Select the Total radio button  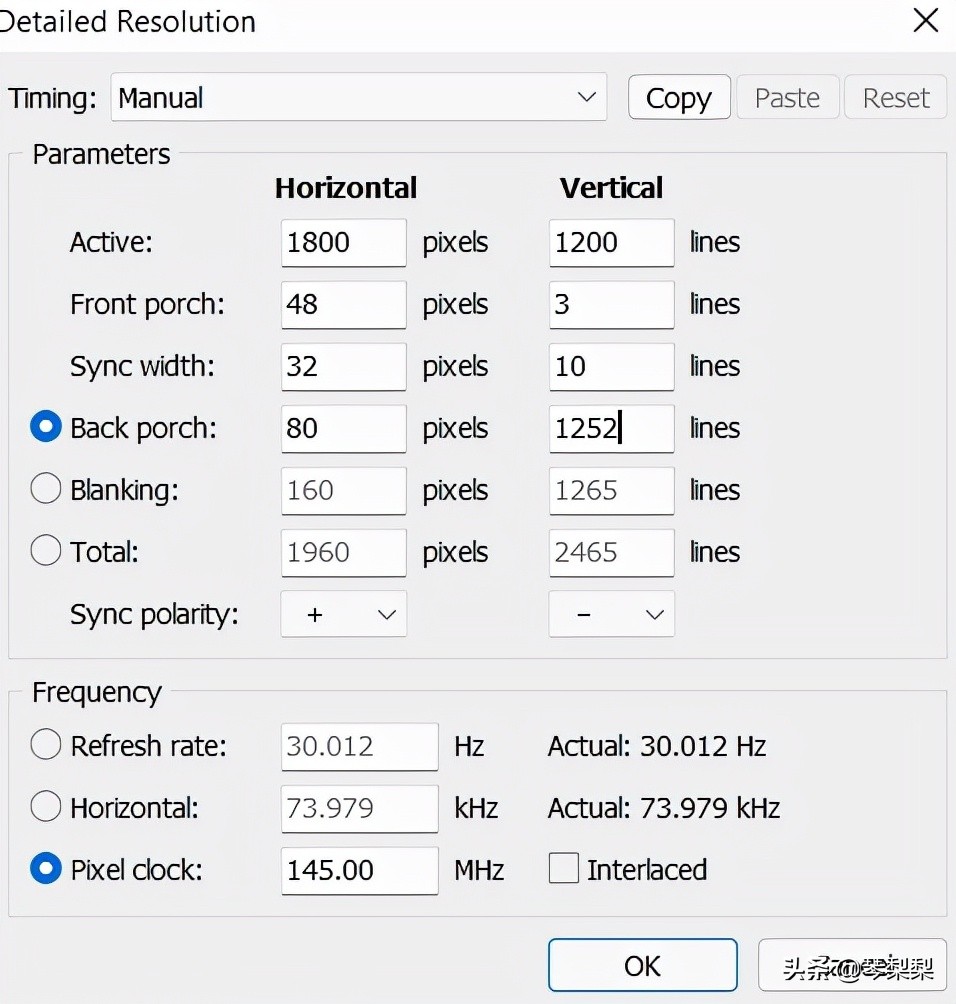(x=45, y=550)
